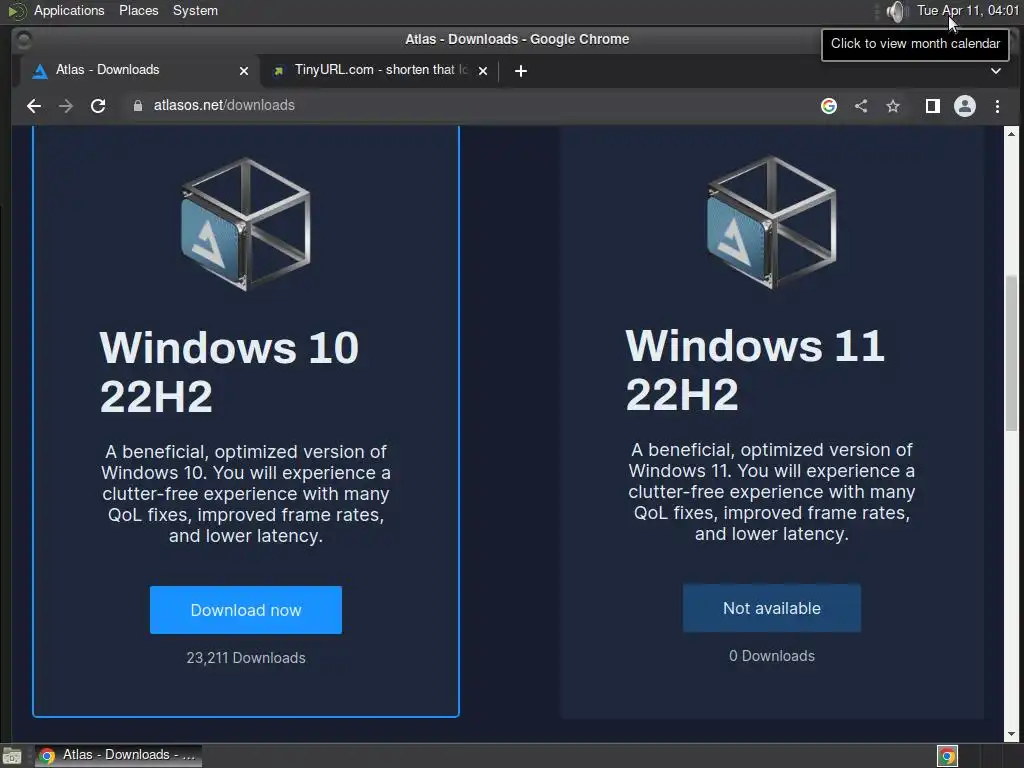
Task: Open the Places menu
Action: (x=138, y=10)
